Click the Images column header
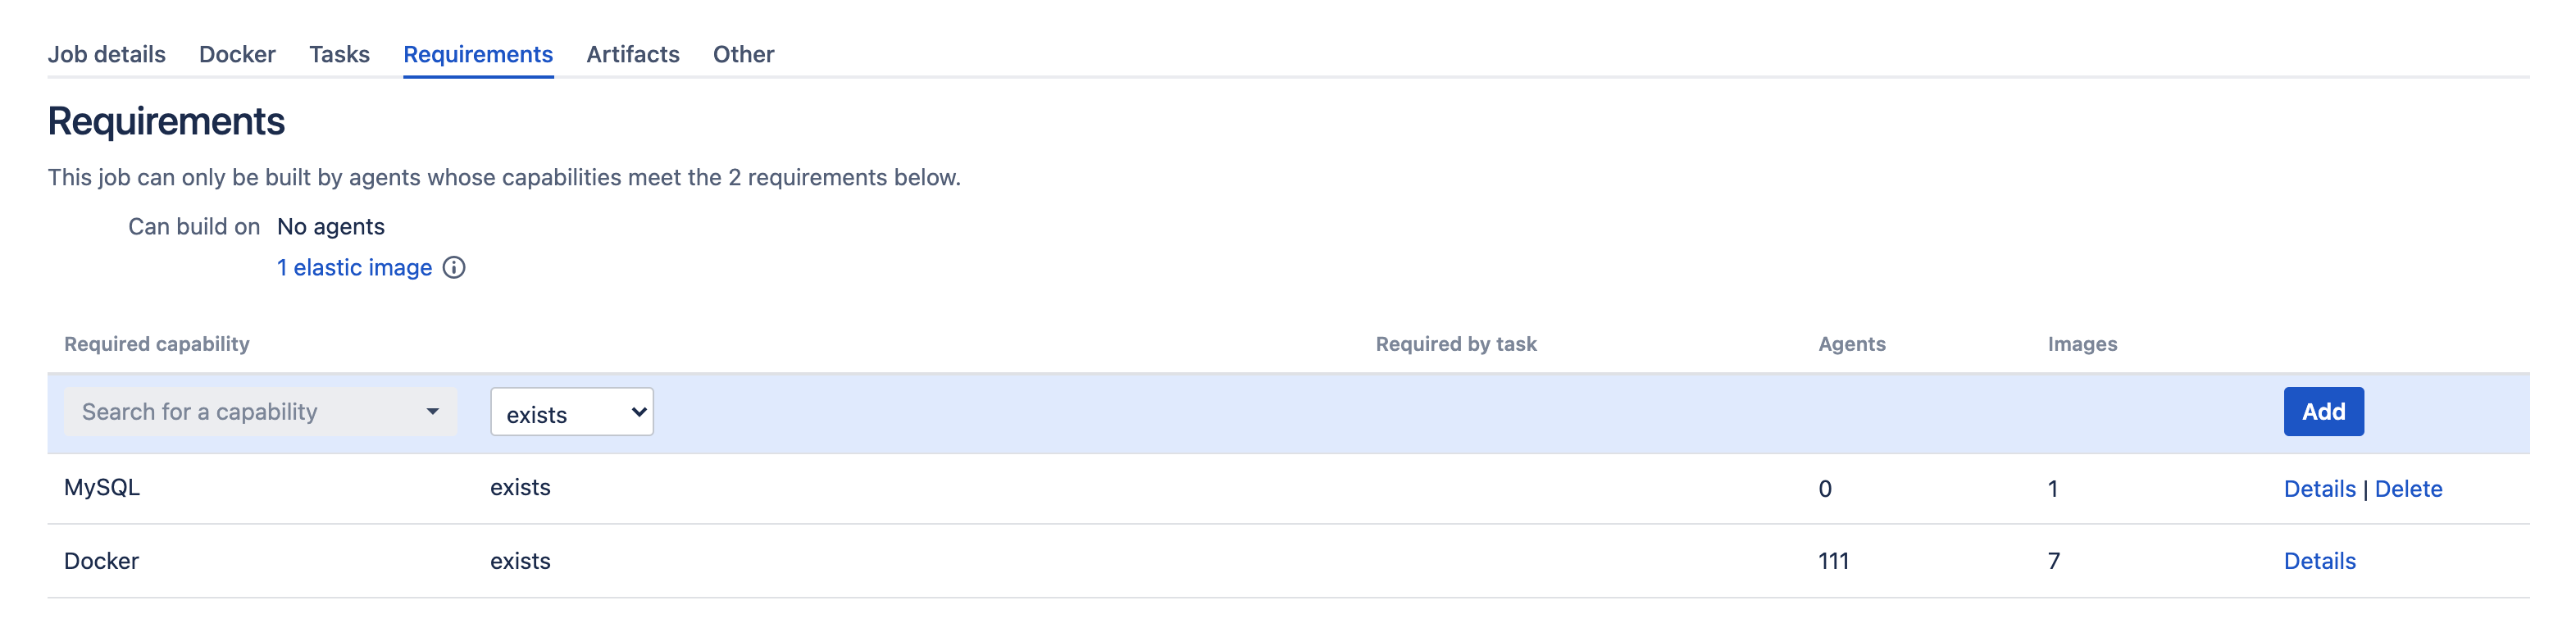2576x628 pixels. 2082,344
